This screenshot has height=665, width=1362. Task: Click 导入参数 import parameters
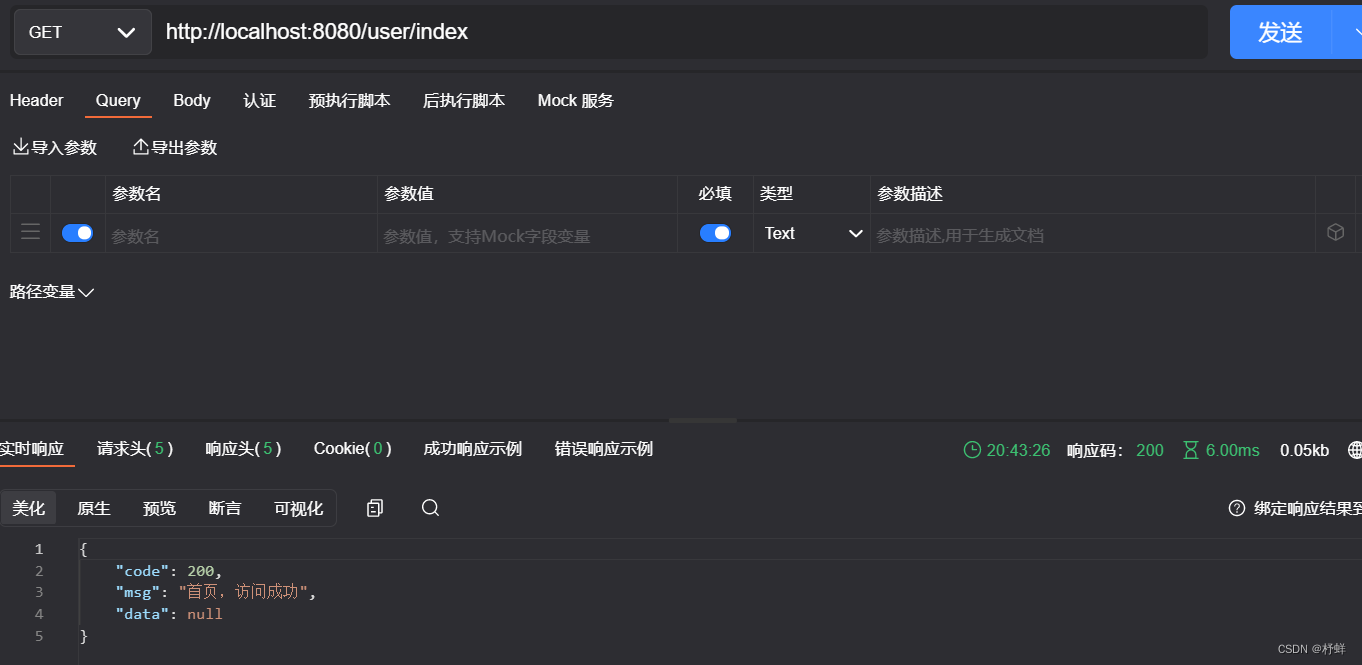tap(55, 148)
